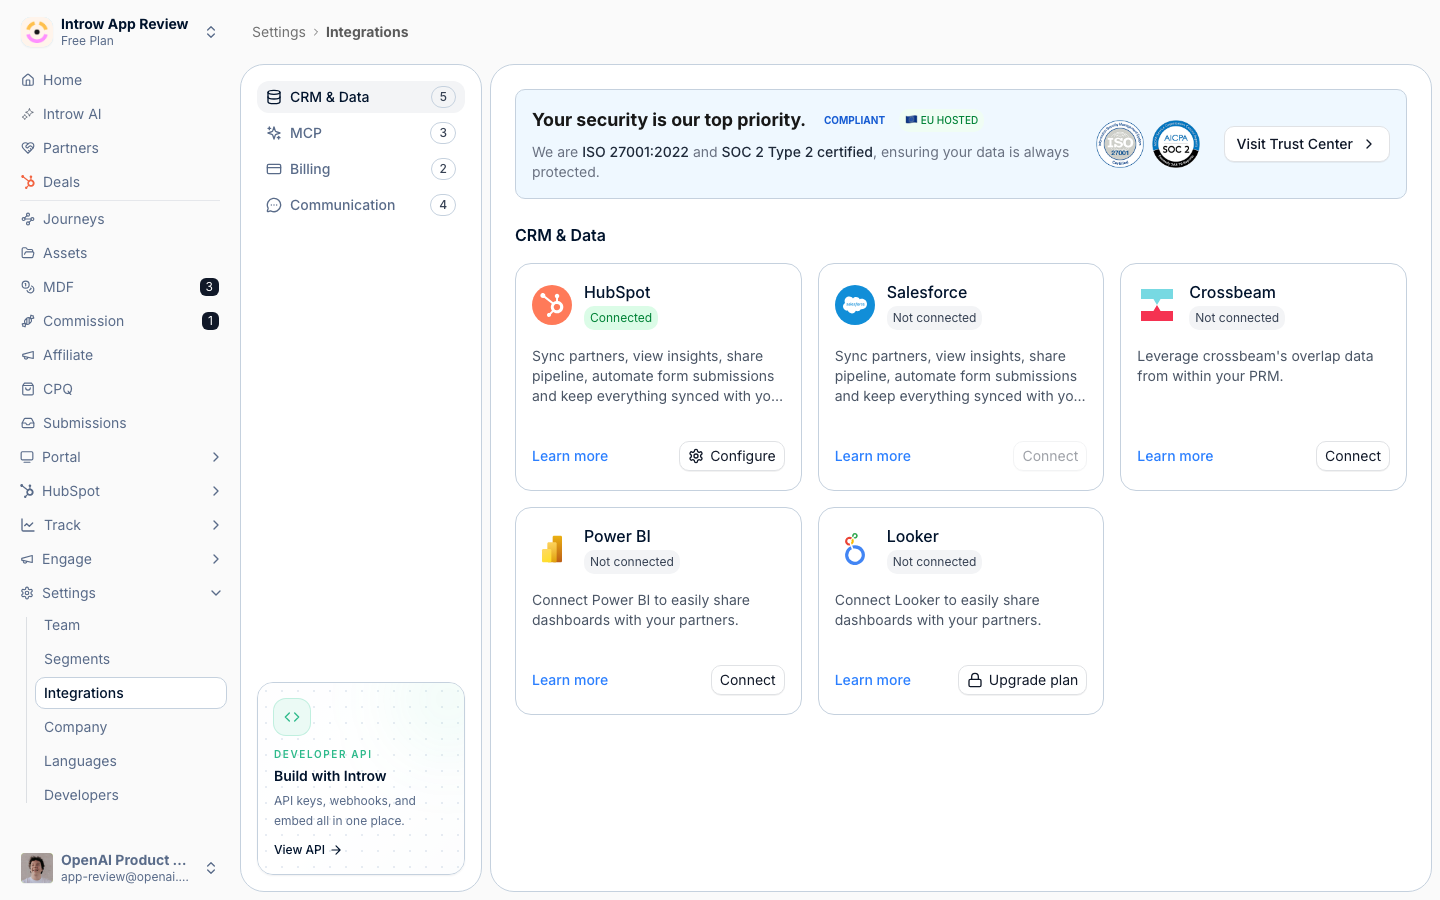The width and height of the screenshot is (1440, 900).
Task: Click the View API link
Action: click(x=308, y=850)
